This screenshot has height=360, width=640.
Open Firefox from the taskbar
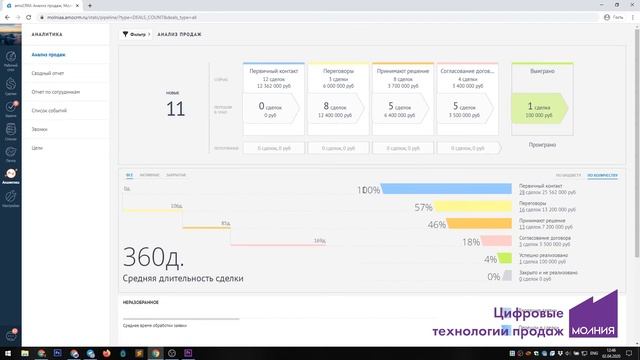[107, 353]
